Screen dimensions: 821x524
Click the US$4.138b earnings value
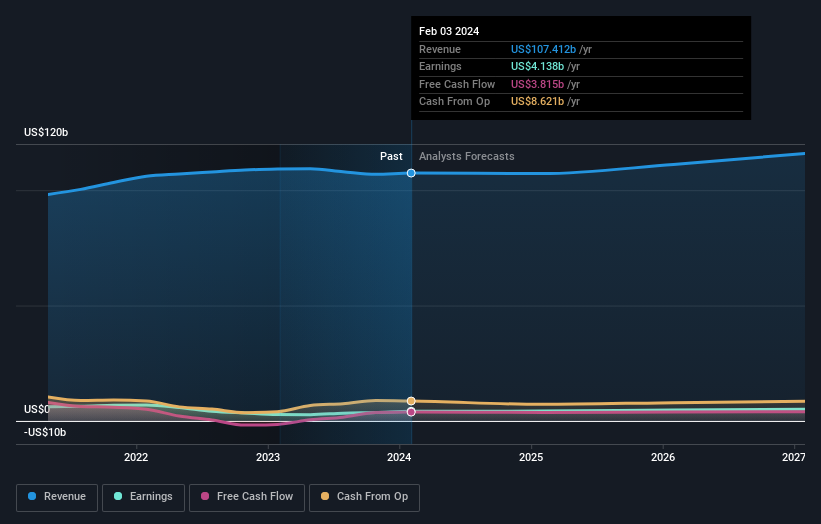click(537, 66)
